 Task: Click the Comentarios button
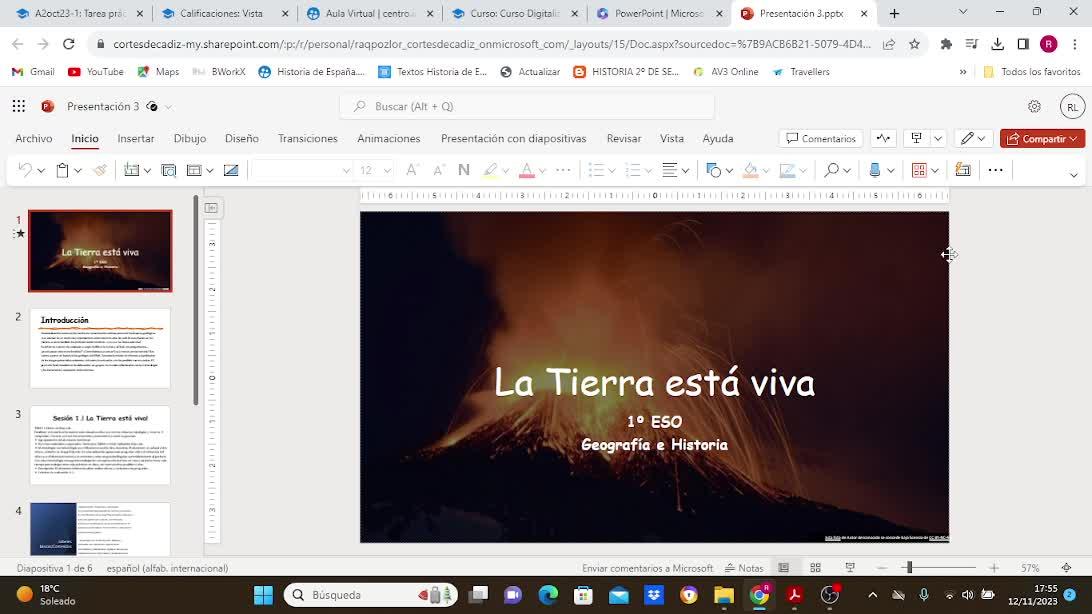pyautogui.click(x=821, y=139)
